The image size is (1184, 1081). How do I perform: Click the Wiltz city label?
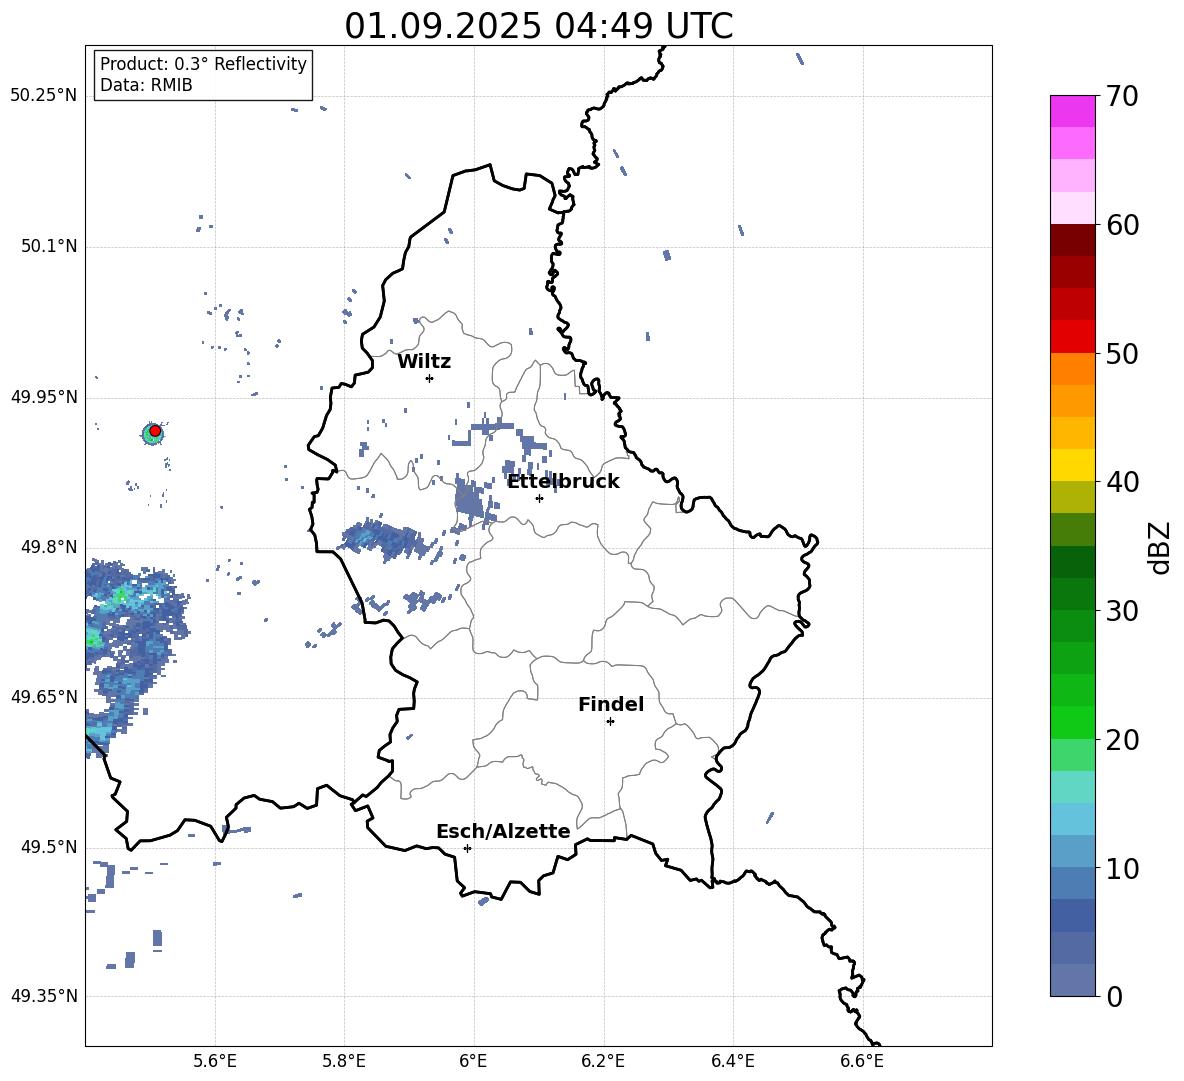(424, 362)
